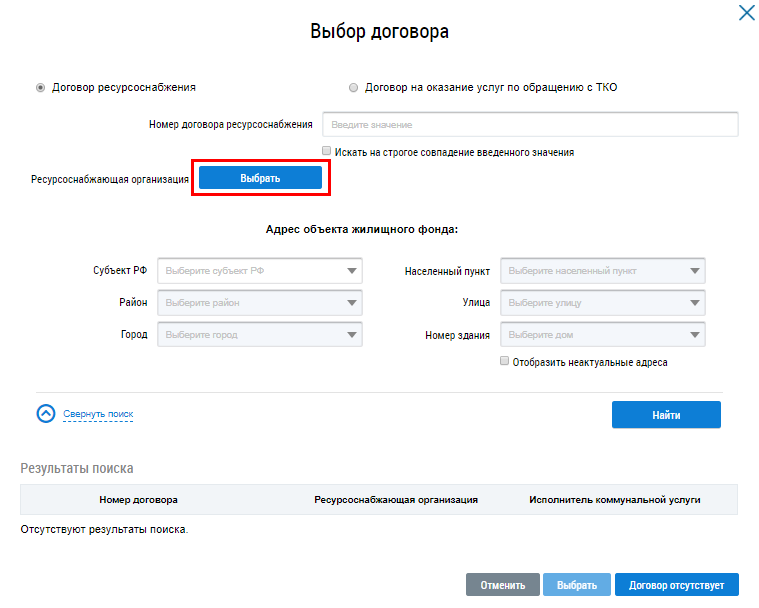Enable 'Искать на строгое совпадение' checkbox
The width and height of the screenshot is (759, 608).
(x=327, y=151)
